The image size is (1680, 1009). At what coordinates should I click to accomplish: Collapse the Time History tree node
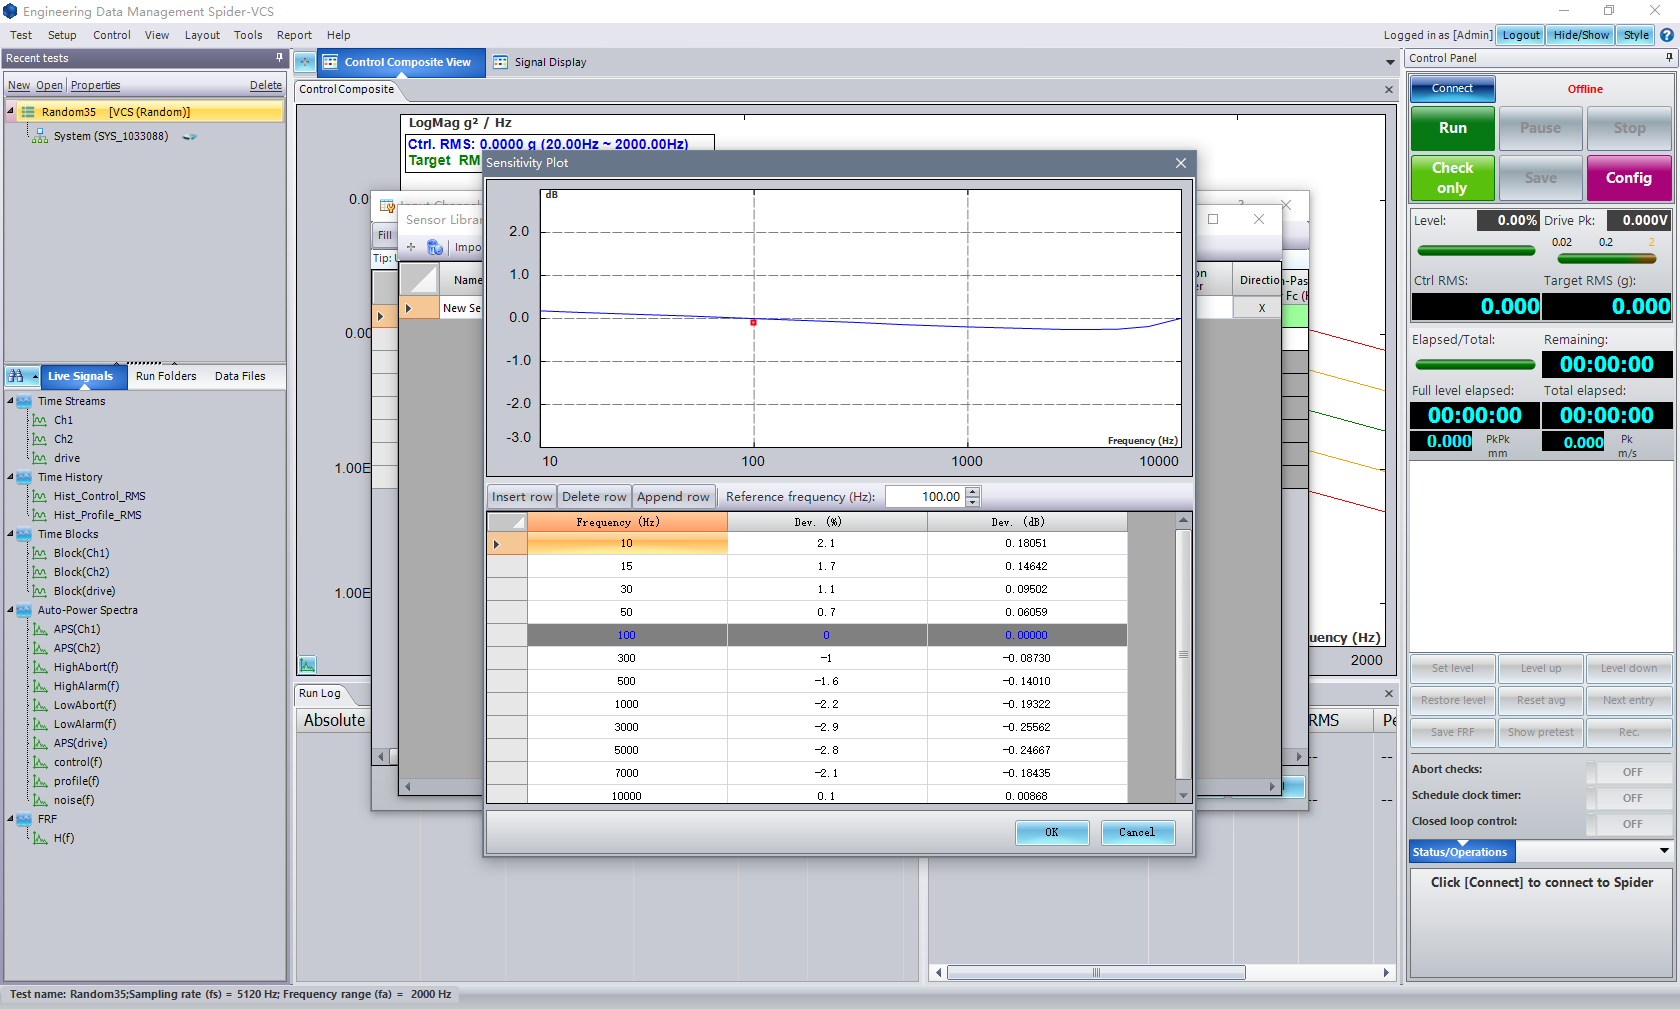pos(11,477)
